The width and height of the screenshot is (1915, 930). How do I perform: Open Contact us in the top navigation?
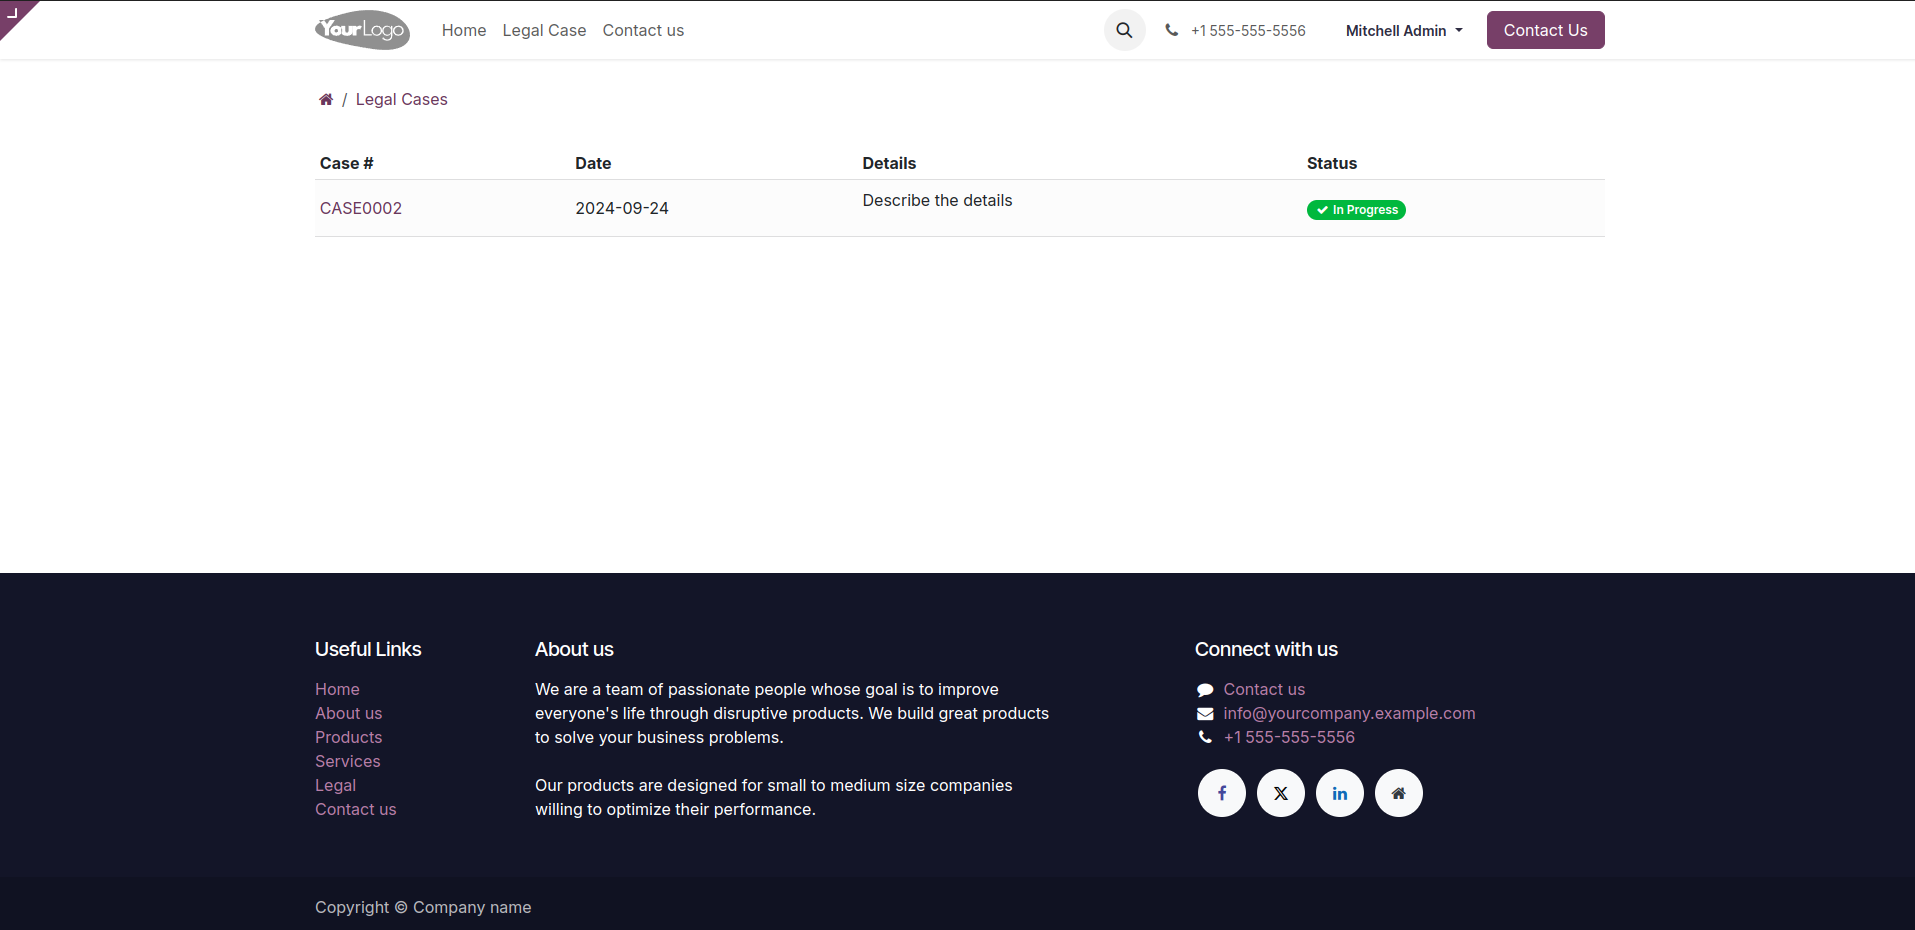pos(643,30)
